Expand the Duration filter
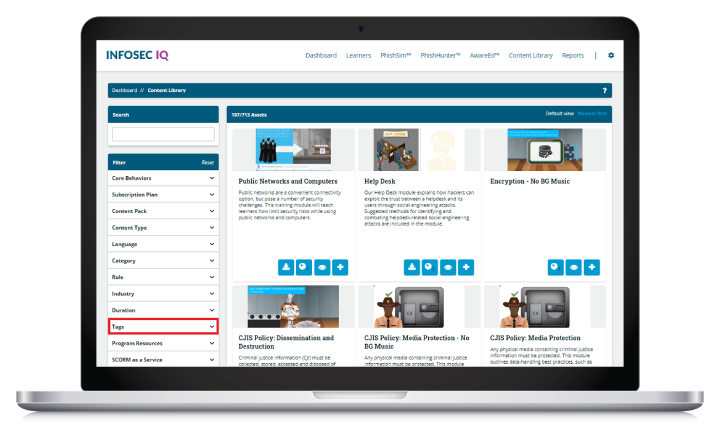Viewport: 720px width, 428px height. 163,310
